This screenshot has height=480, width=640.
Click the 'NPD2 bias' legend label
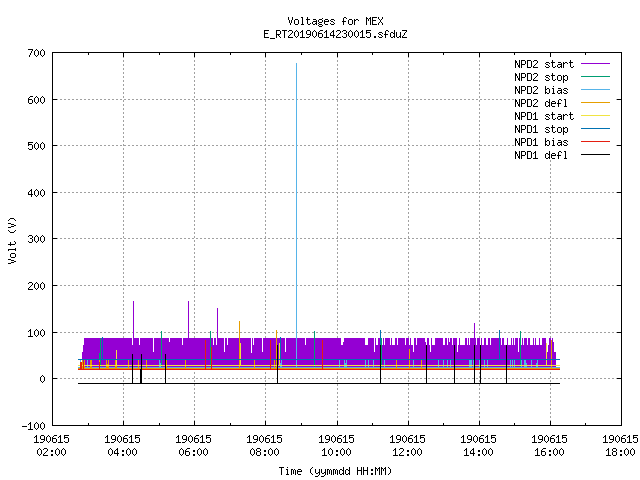pyautogui.click(x=541, y=90)
